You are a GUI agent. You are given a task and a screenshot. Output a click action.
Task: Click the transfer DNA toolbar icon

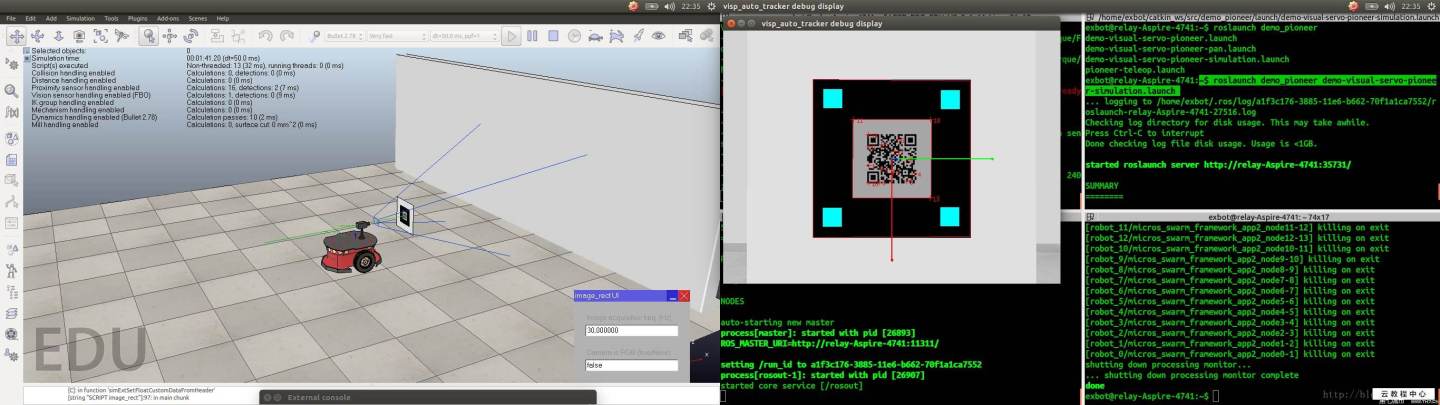click(238, 36)
